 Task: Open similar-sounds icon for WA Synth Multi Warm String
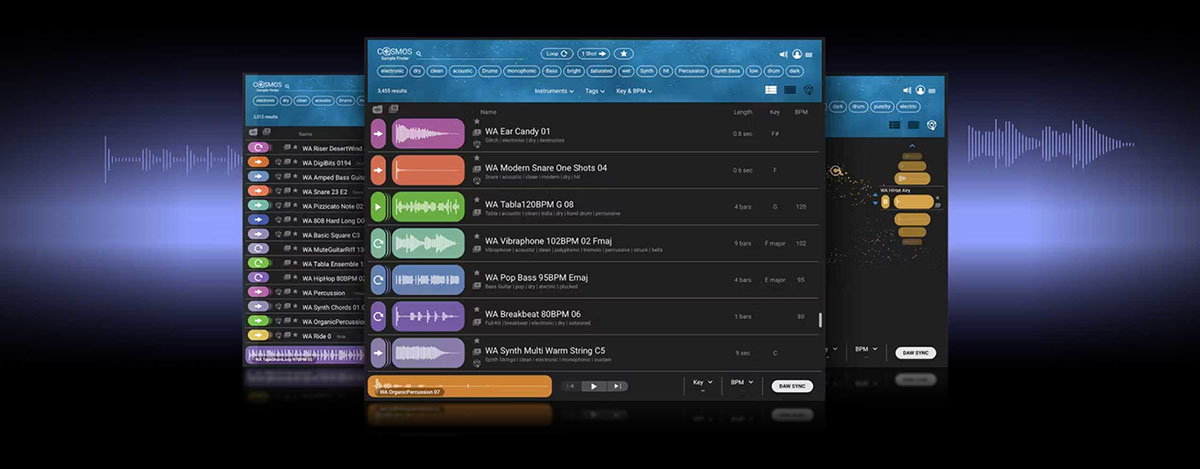coord(477,363)
